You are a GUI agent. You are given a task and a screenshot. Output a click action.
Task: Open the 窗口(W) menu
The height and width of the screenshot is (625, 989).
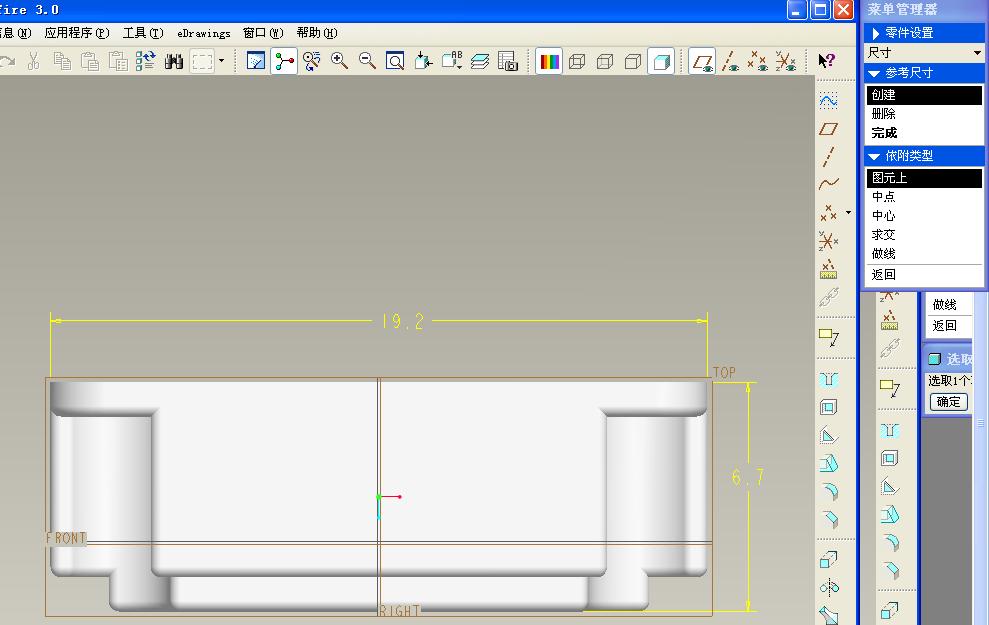click(x=263, y=33)
